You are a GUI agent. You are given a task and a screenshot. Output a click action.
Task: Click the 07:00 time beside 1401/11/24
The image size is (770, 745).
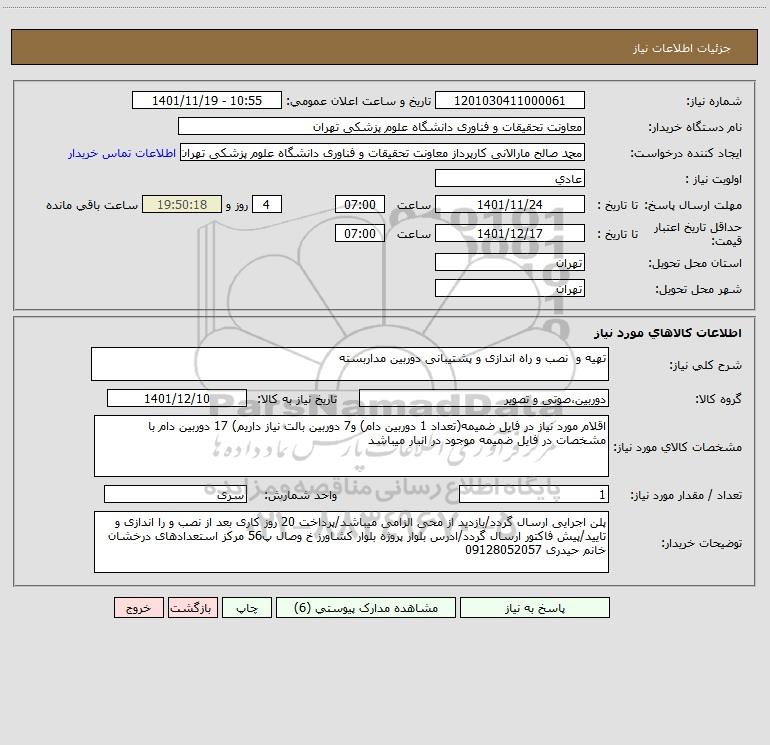359,204
